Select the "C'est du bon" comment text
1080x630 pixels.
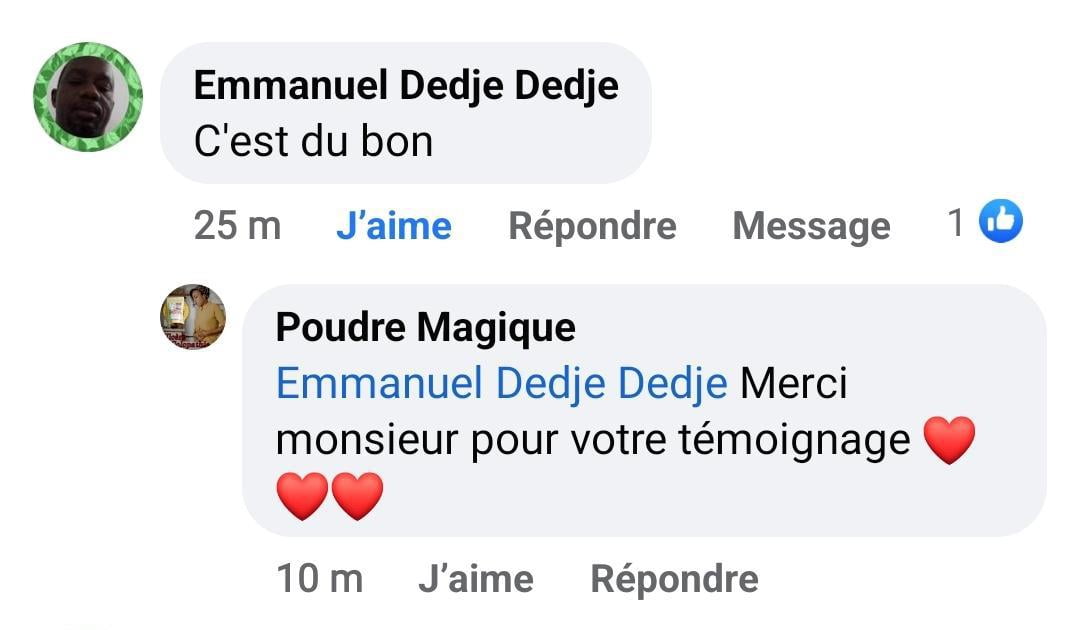point(313,142)
